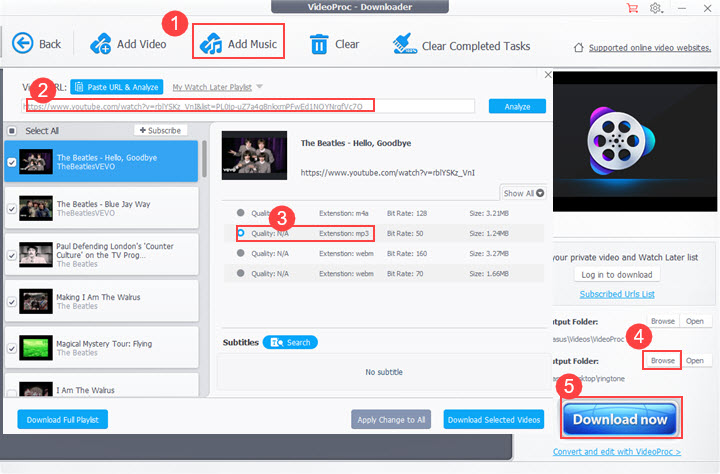Screen dimensions: 720x474
Task: Click the home icon beside Supported websites
Action: click(x=579, y=47)
